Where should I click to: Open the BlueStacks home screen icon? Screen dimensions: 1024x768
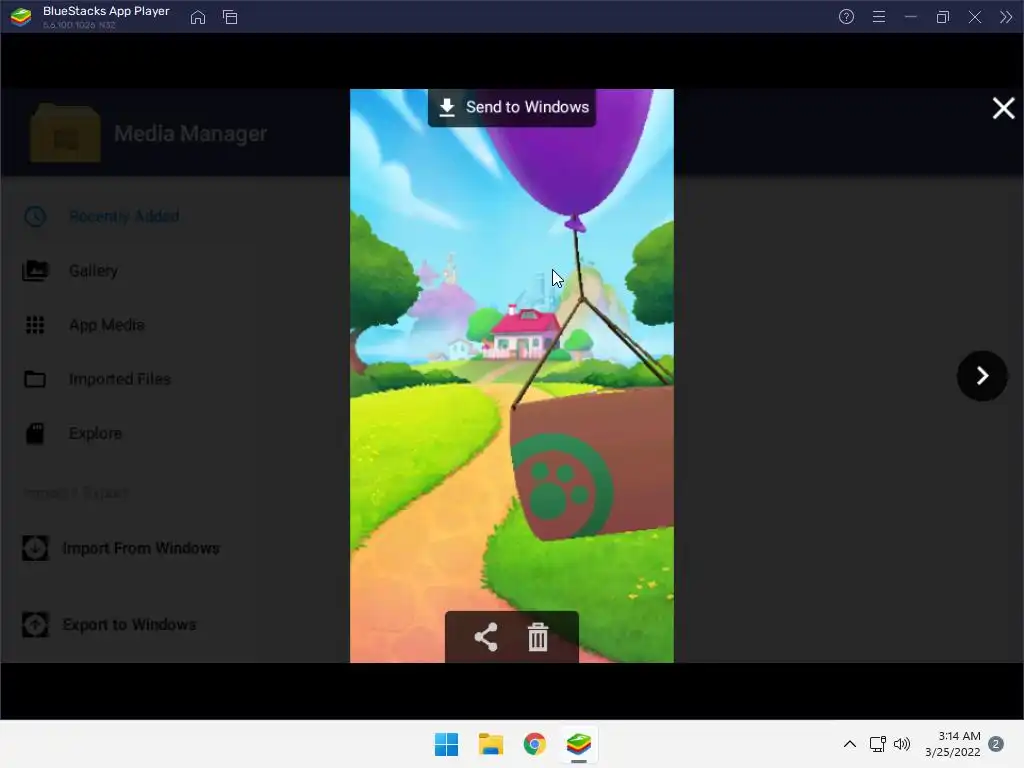pos(198,17)
